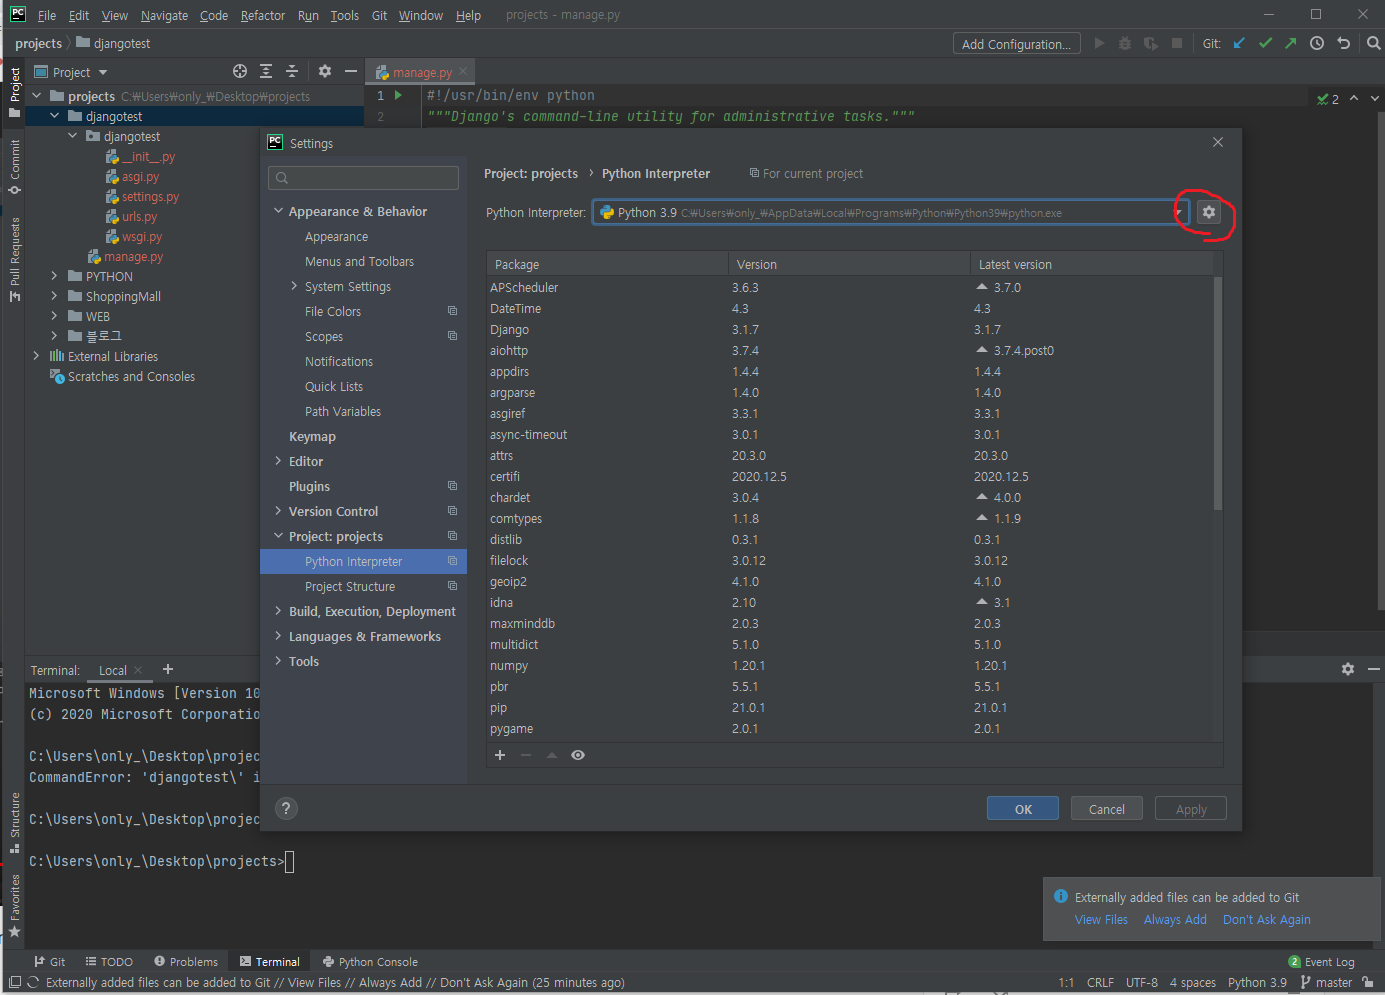Expand Version Control settings group
Image resolution: width=1385 pixels, height=995 pixels.
point(279,511)
